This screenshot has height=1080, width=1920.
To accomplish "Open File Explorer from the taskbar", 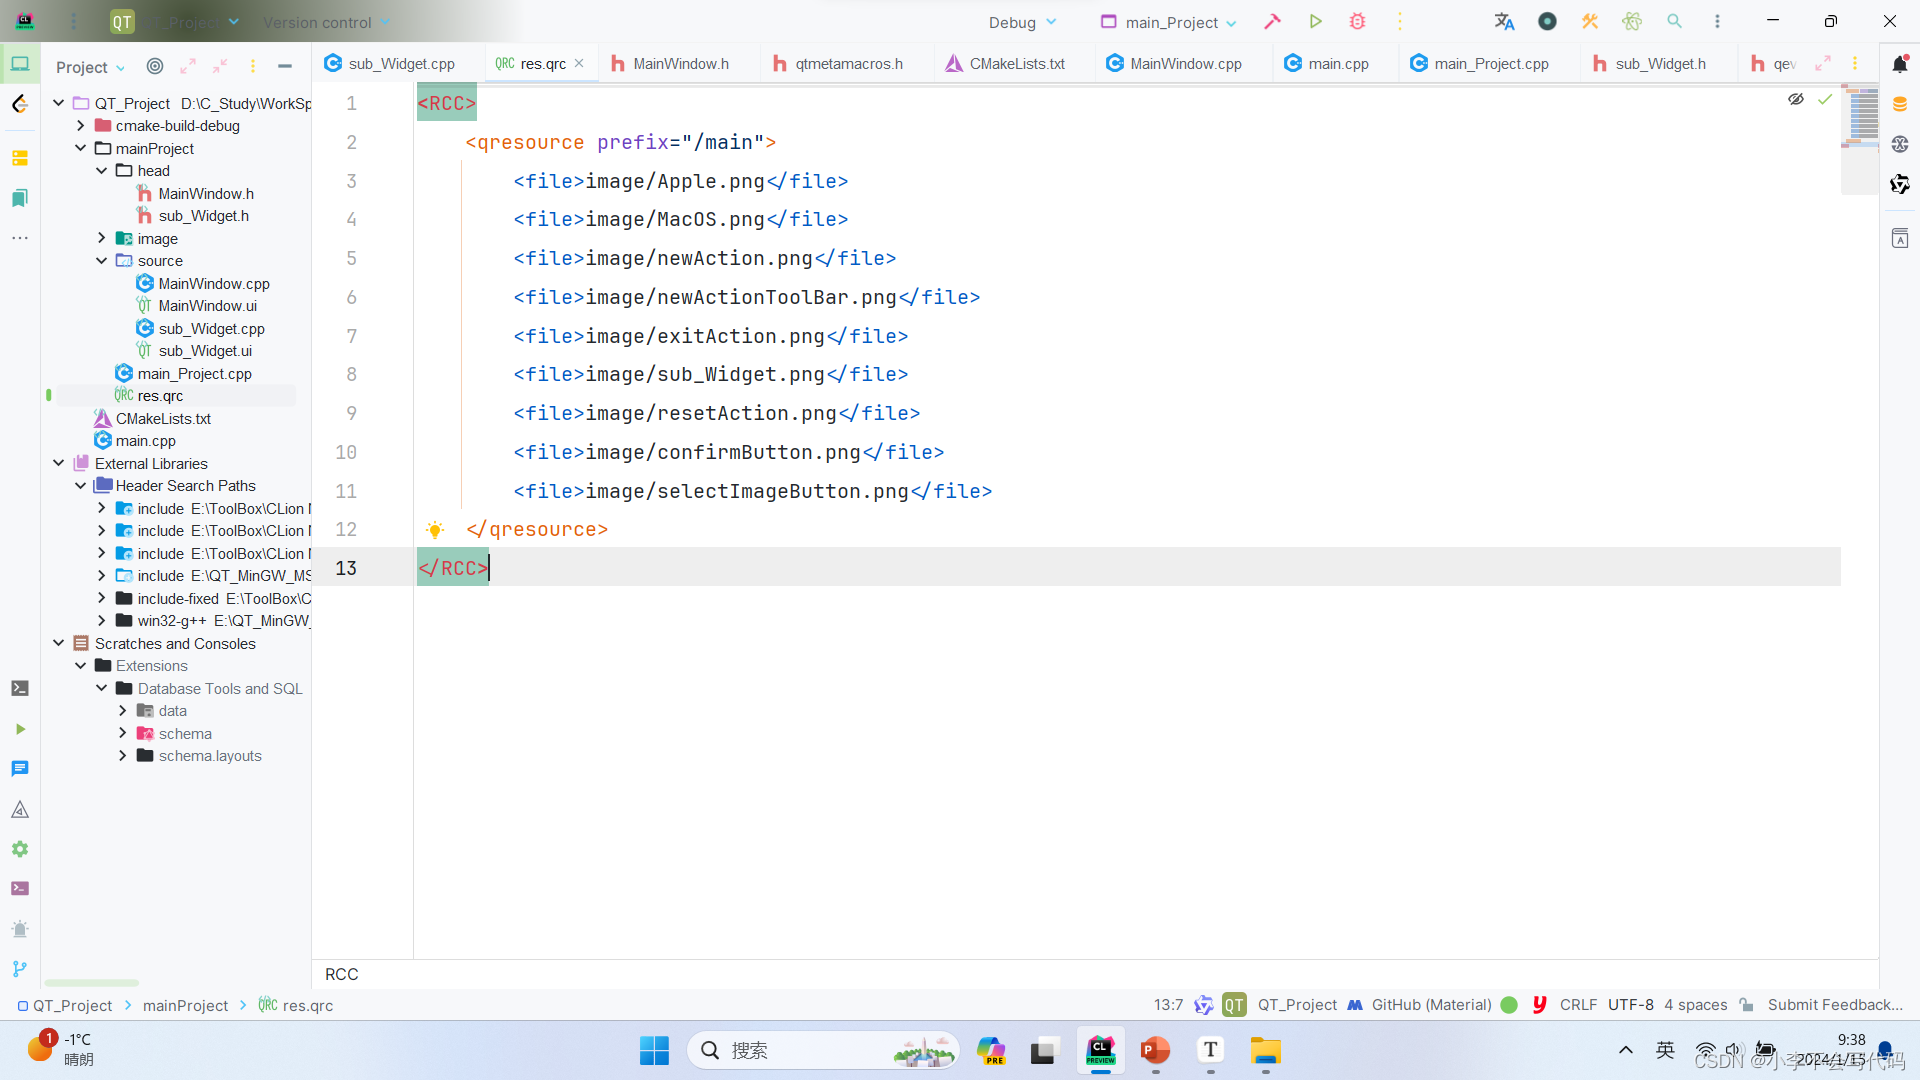I will click(1266, 1051).
